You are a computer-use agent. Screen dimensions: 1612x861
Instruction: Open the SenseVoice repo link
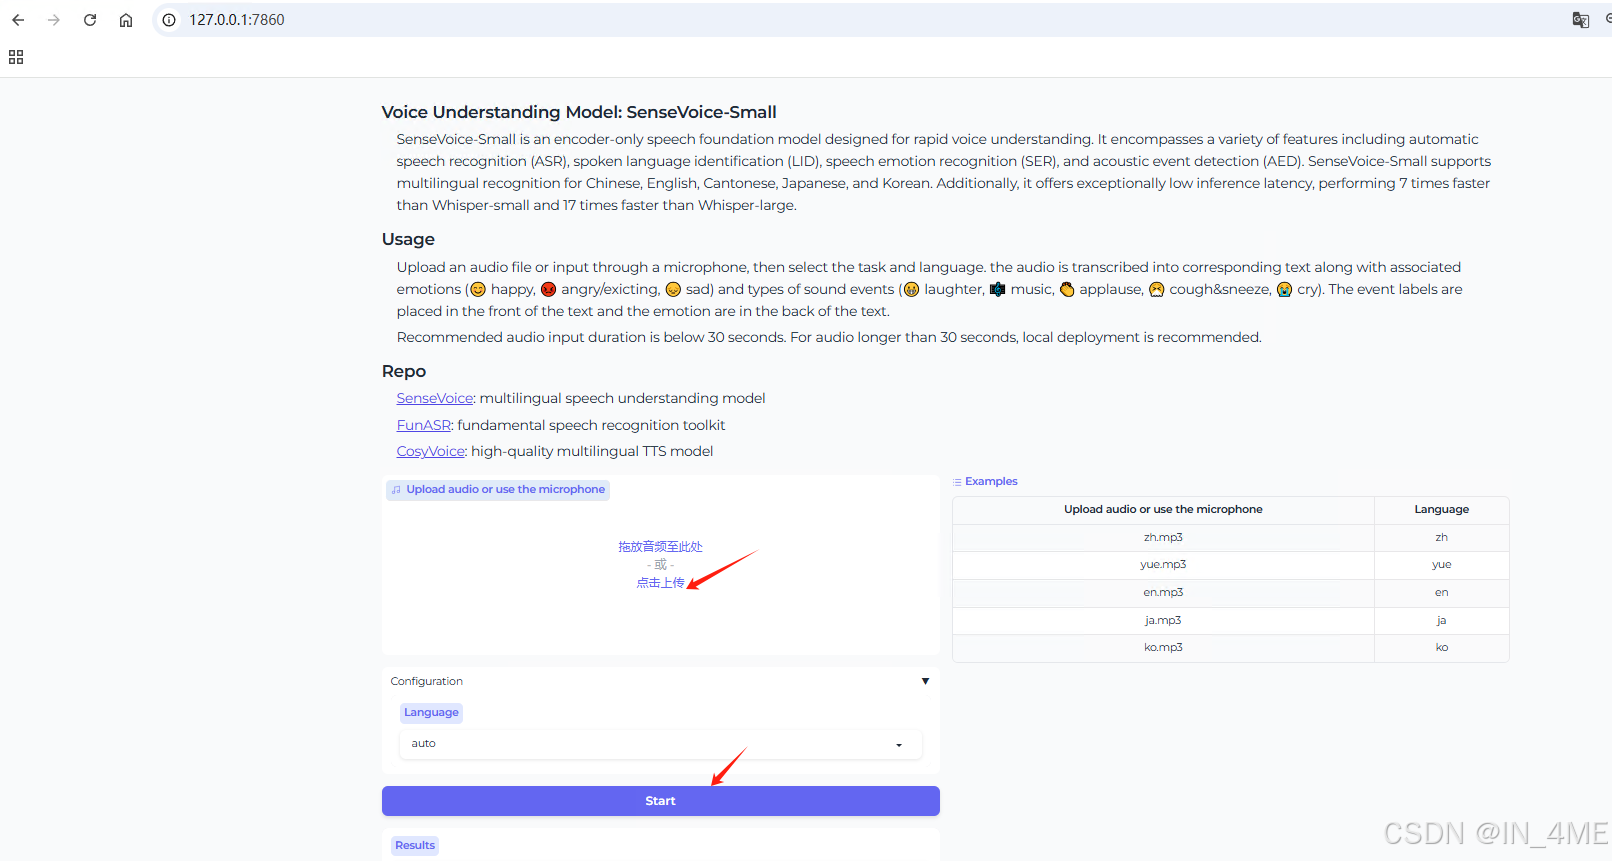pos(435,398)
